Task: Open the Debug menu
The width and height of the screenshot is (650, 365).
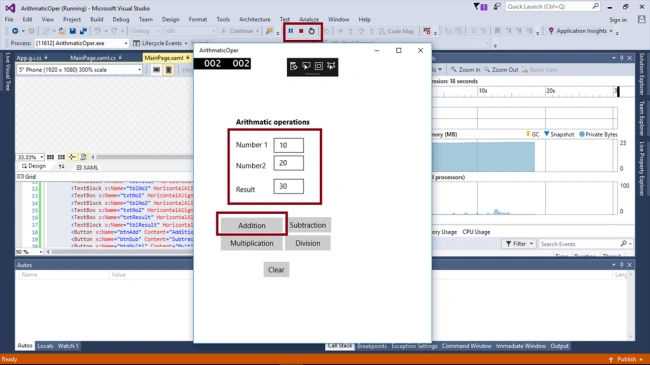Action: (121, 19)
